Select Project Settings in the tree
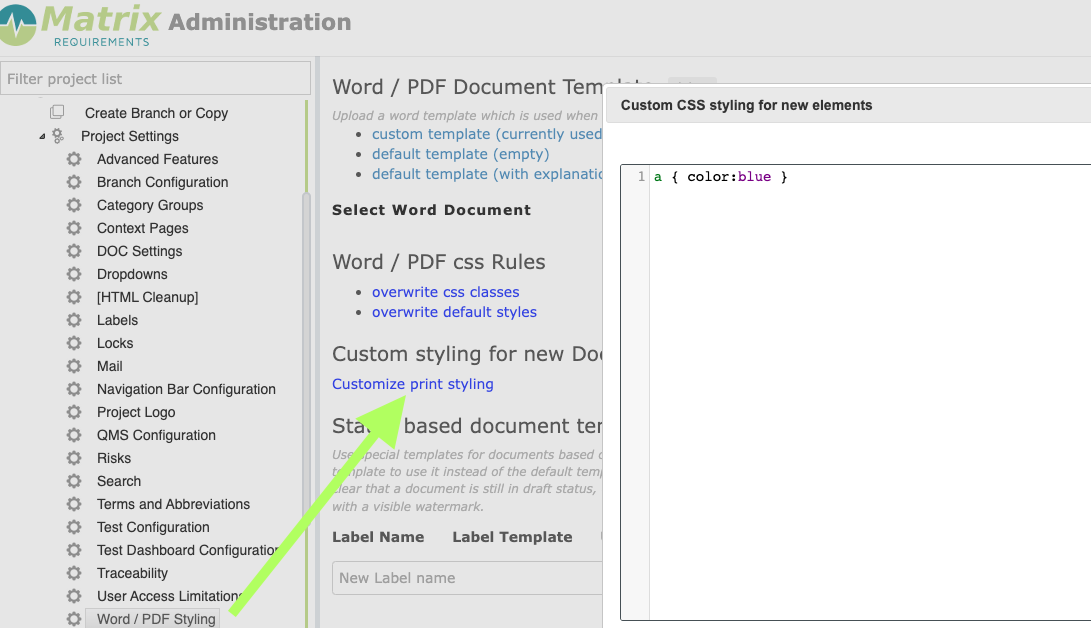 [x=129, y=136]
